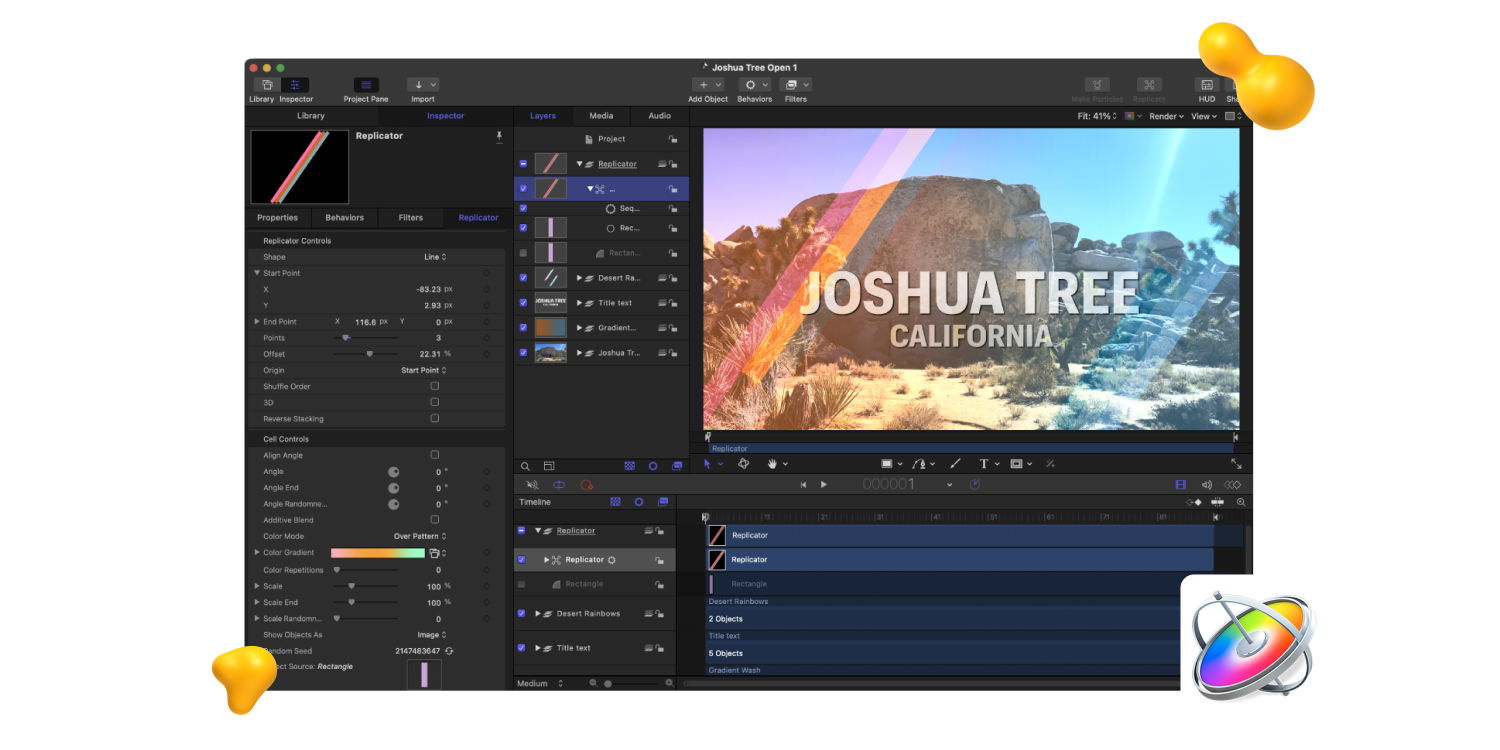Click the timecode field showing 000001
1500x750 pixels.
tap(889, 484)
